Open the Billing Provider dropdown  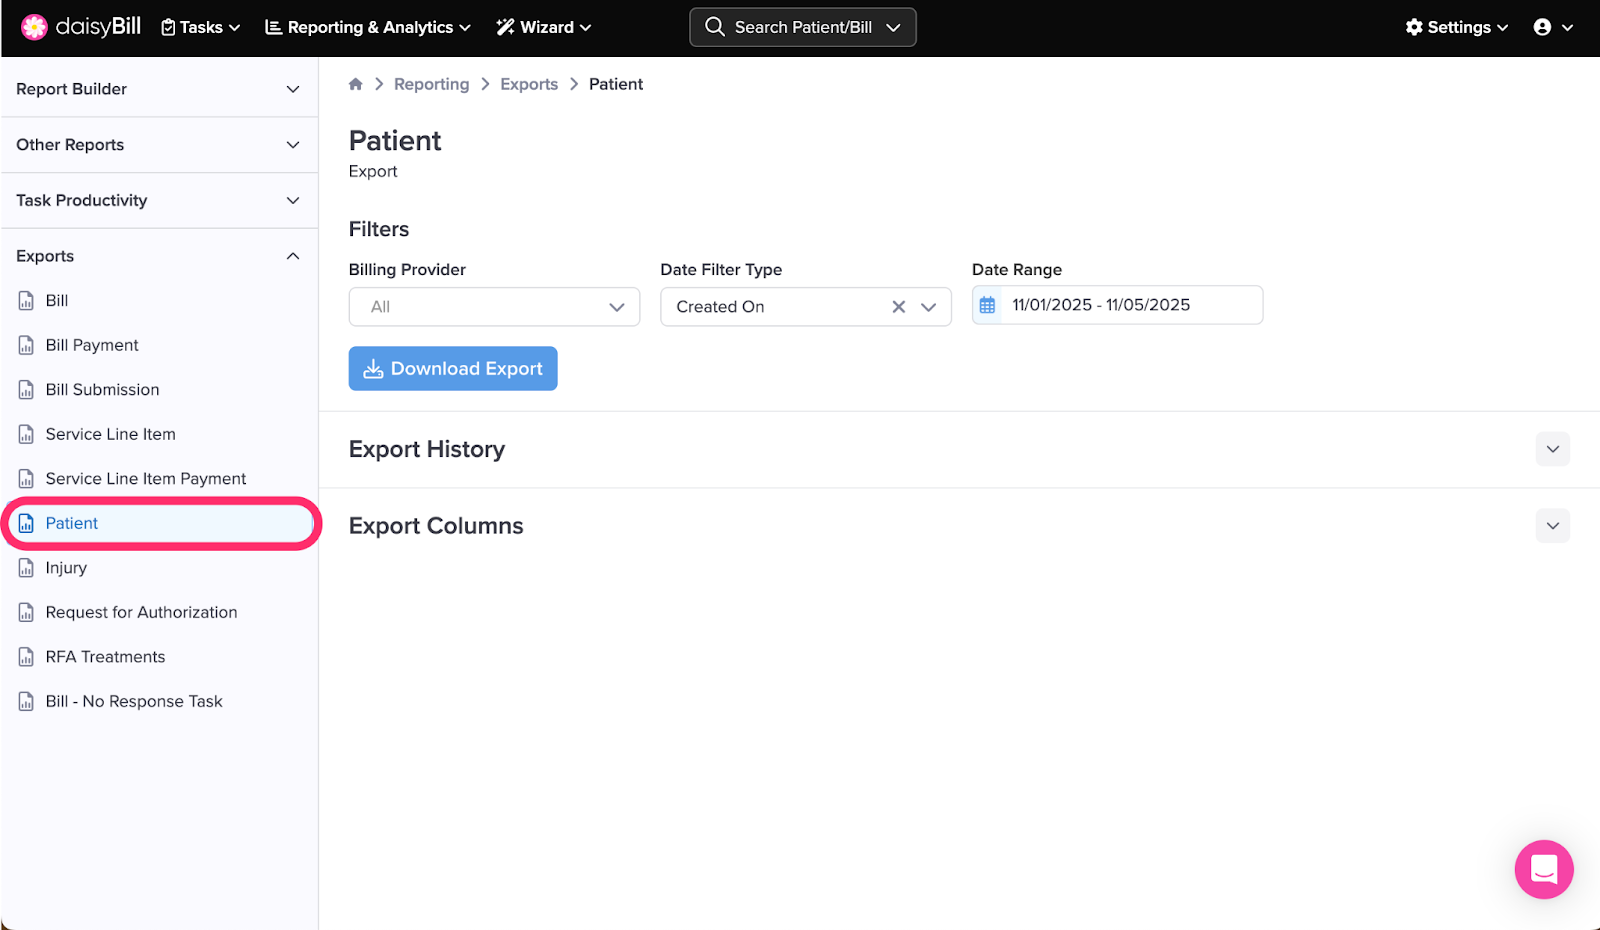point(494,307)
